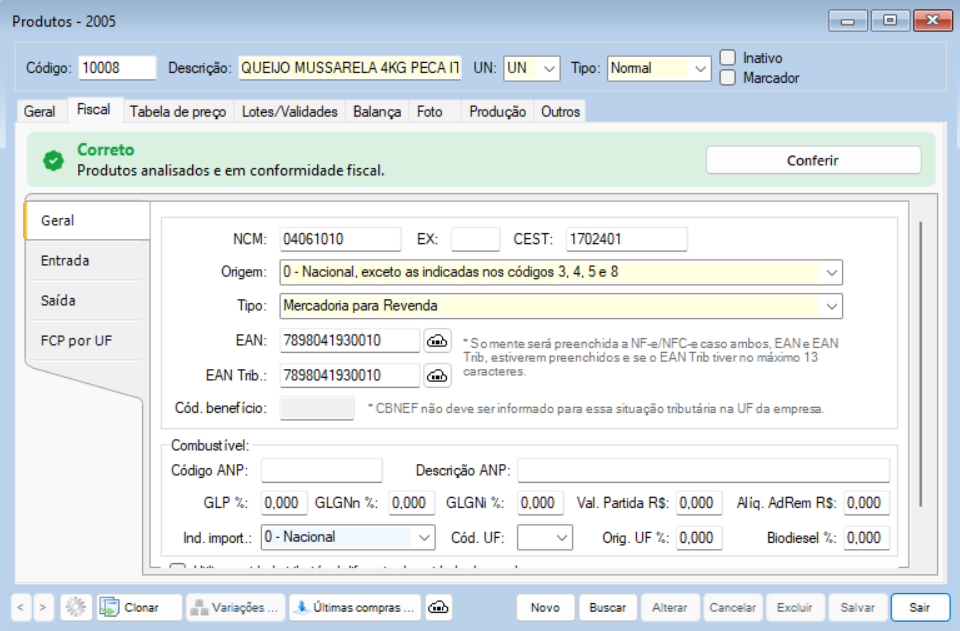Open the Ind. import. dropdown

point(424,538)
